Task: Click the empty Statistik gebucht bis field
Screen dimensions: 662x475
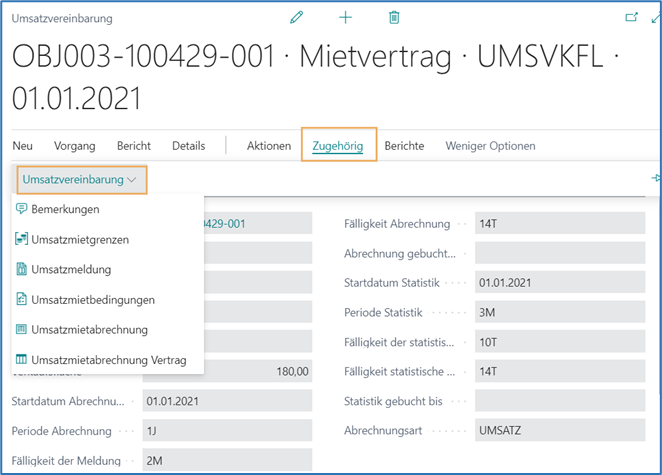Action: click(x=560, y=401)
